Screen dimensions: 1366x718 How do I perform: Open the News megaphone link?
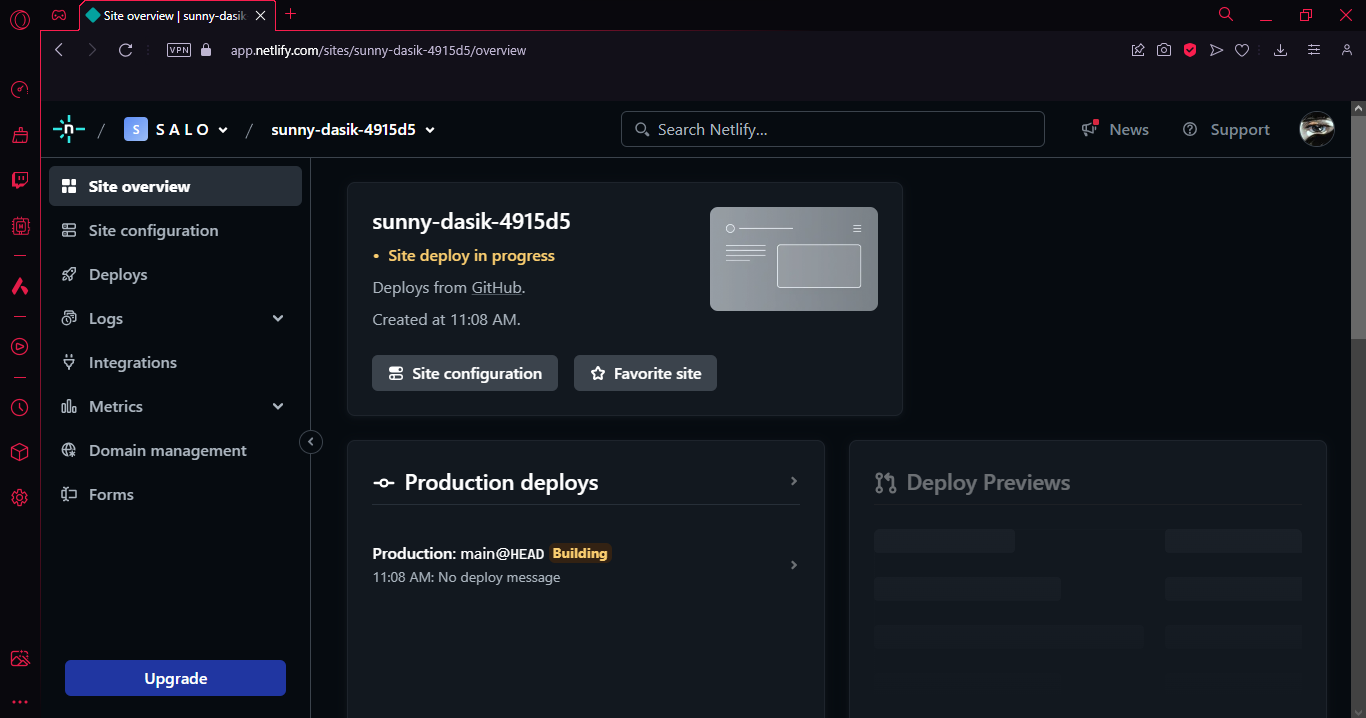[1115, 129]
